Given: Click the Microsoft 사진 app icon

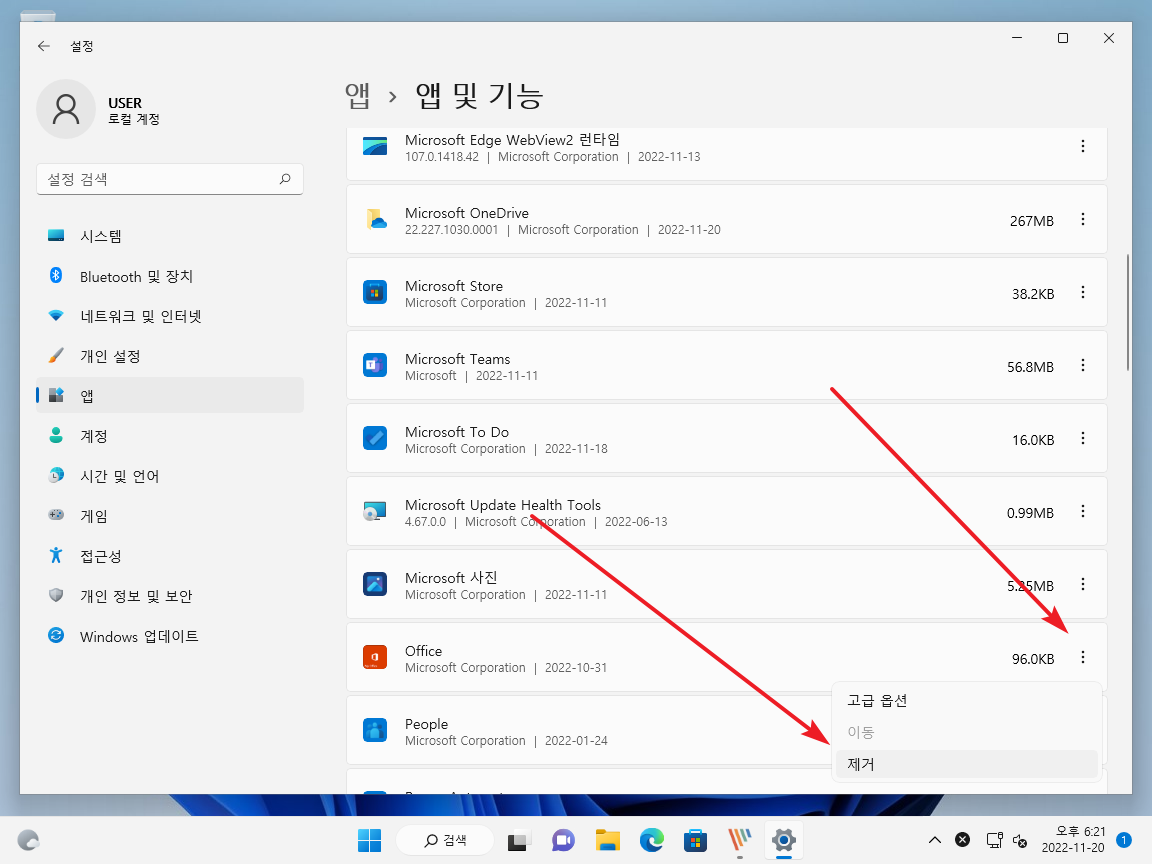Looking at the screenshot, I should pos(375,584).
